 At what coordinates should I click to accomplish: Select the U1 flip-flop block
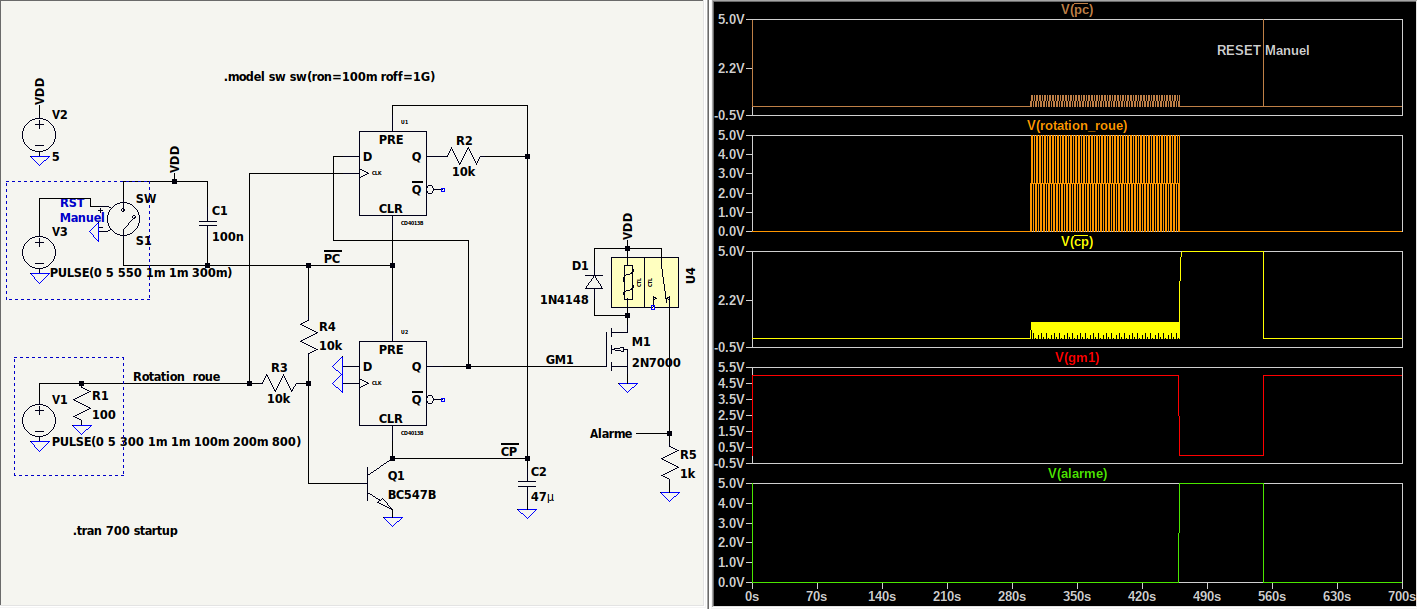click(x=392, y=173)
